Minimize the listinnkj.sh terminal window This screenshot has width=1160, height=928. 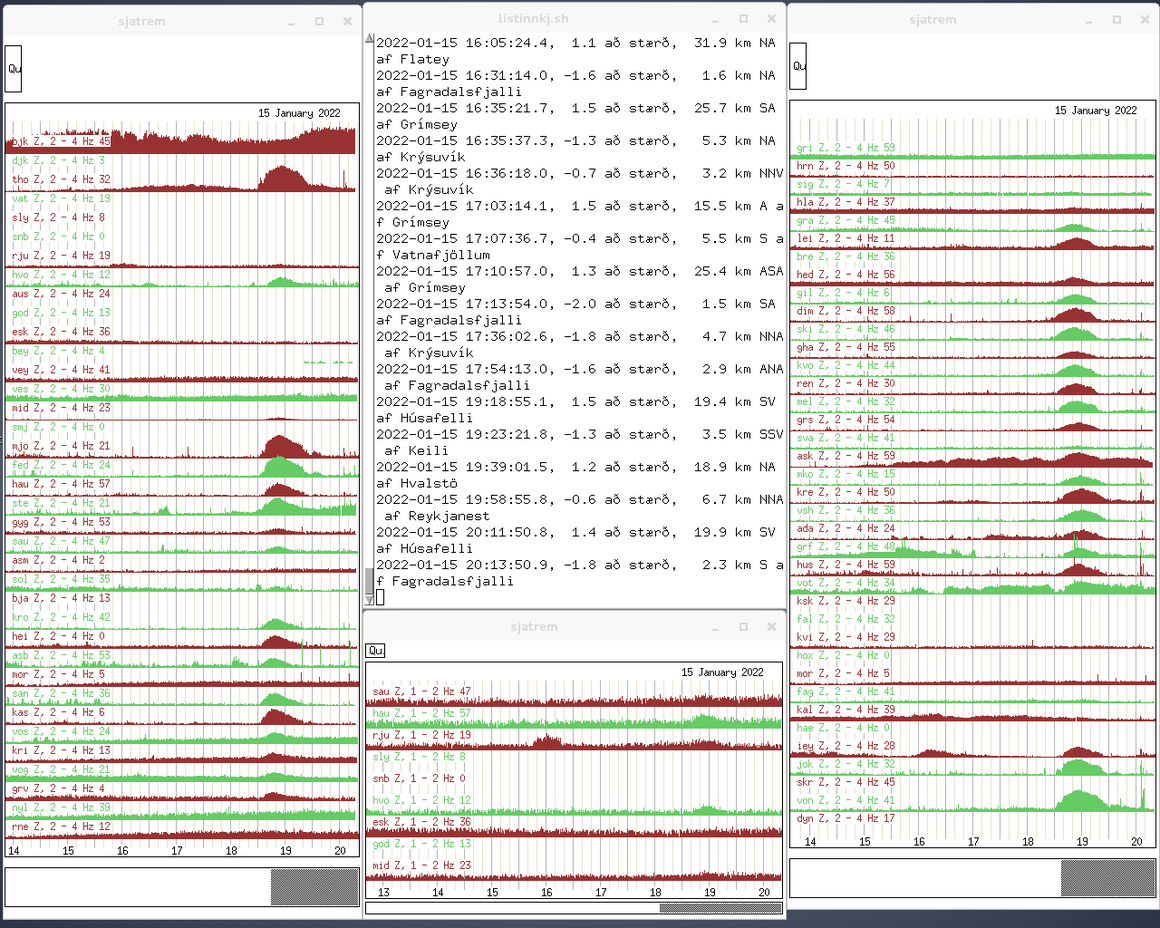[716, 19]
